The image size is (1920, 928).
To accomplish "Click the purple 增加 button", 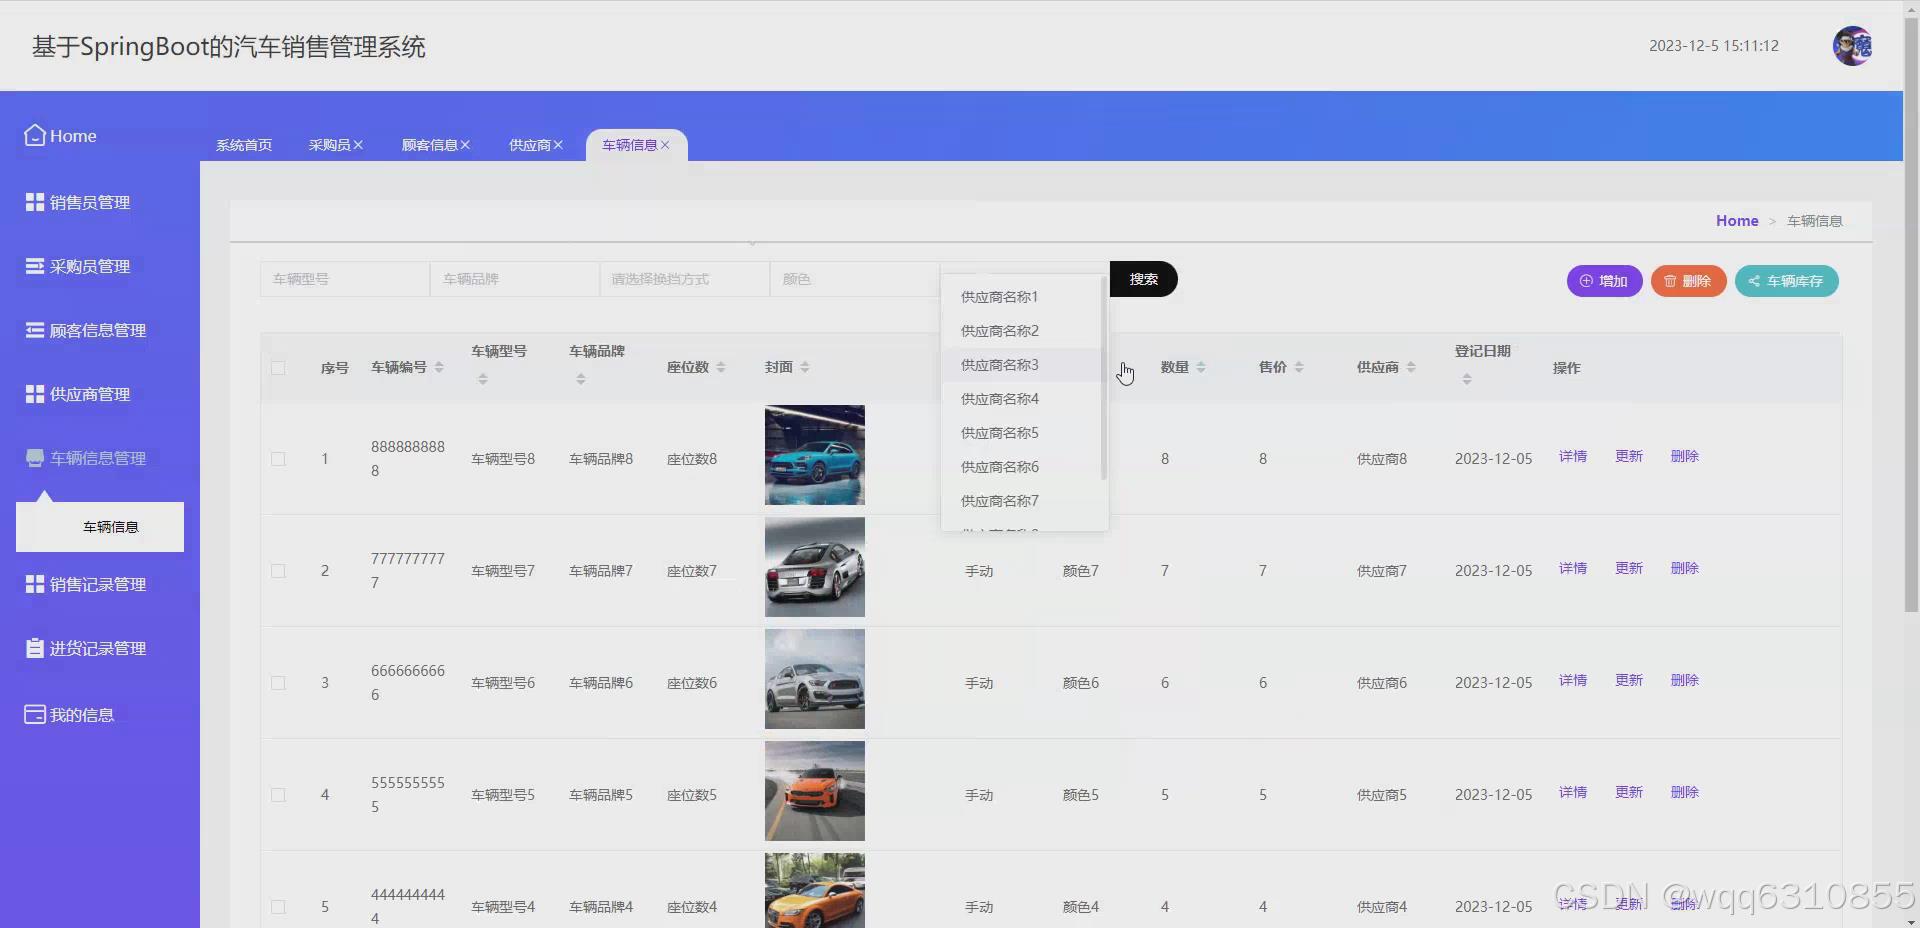I will pos(1604,281).
